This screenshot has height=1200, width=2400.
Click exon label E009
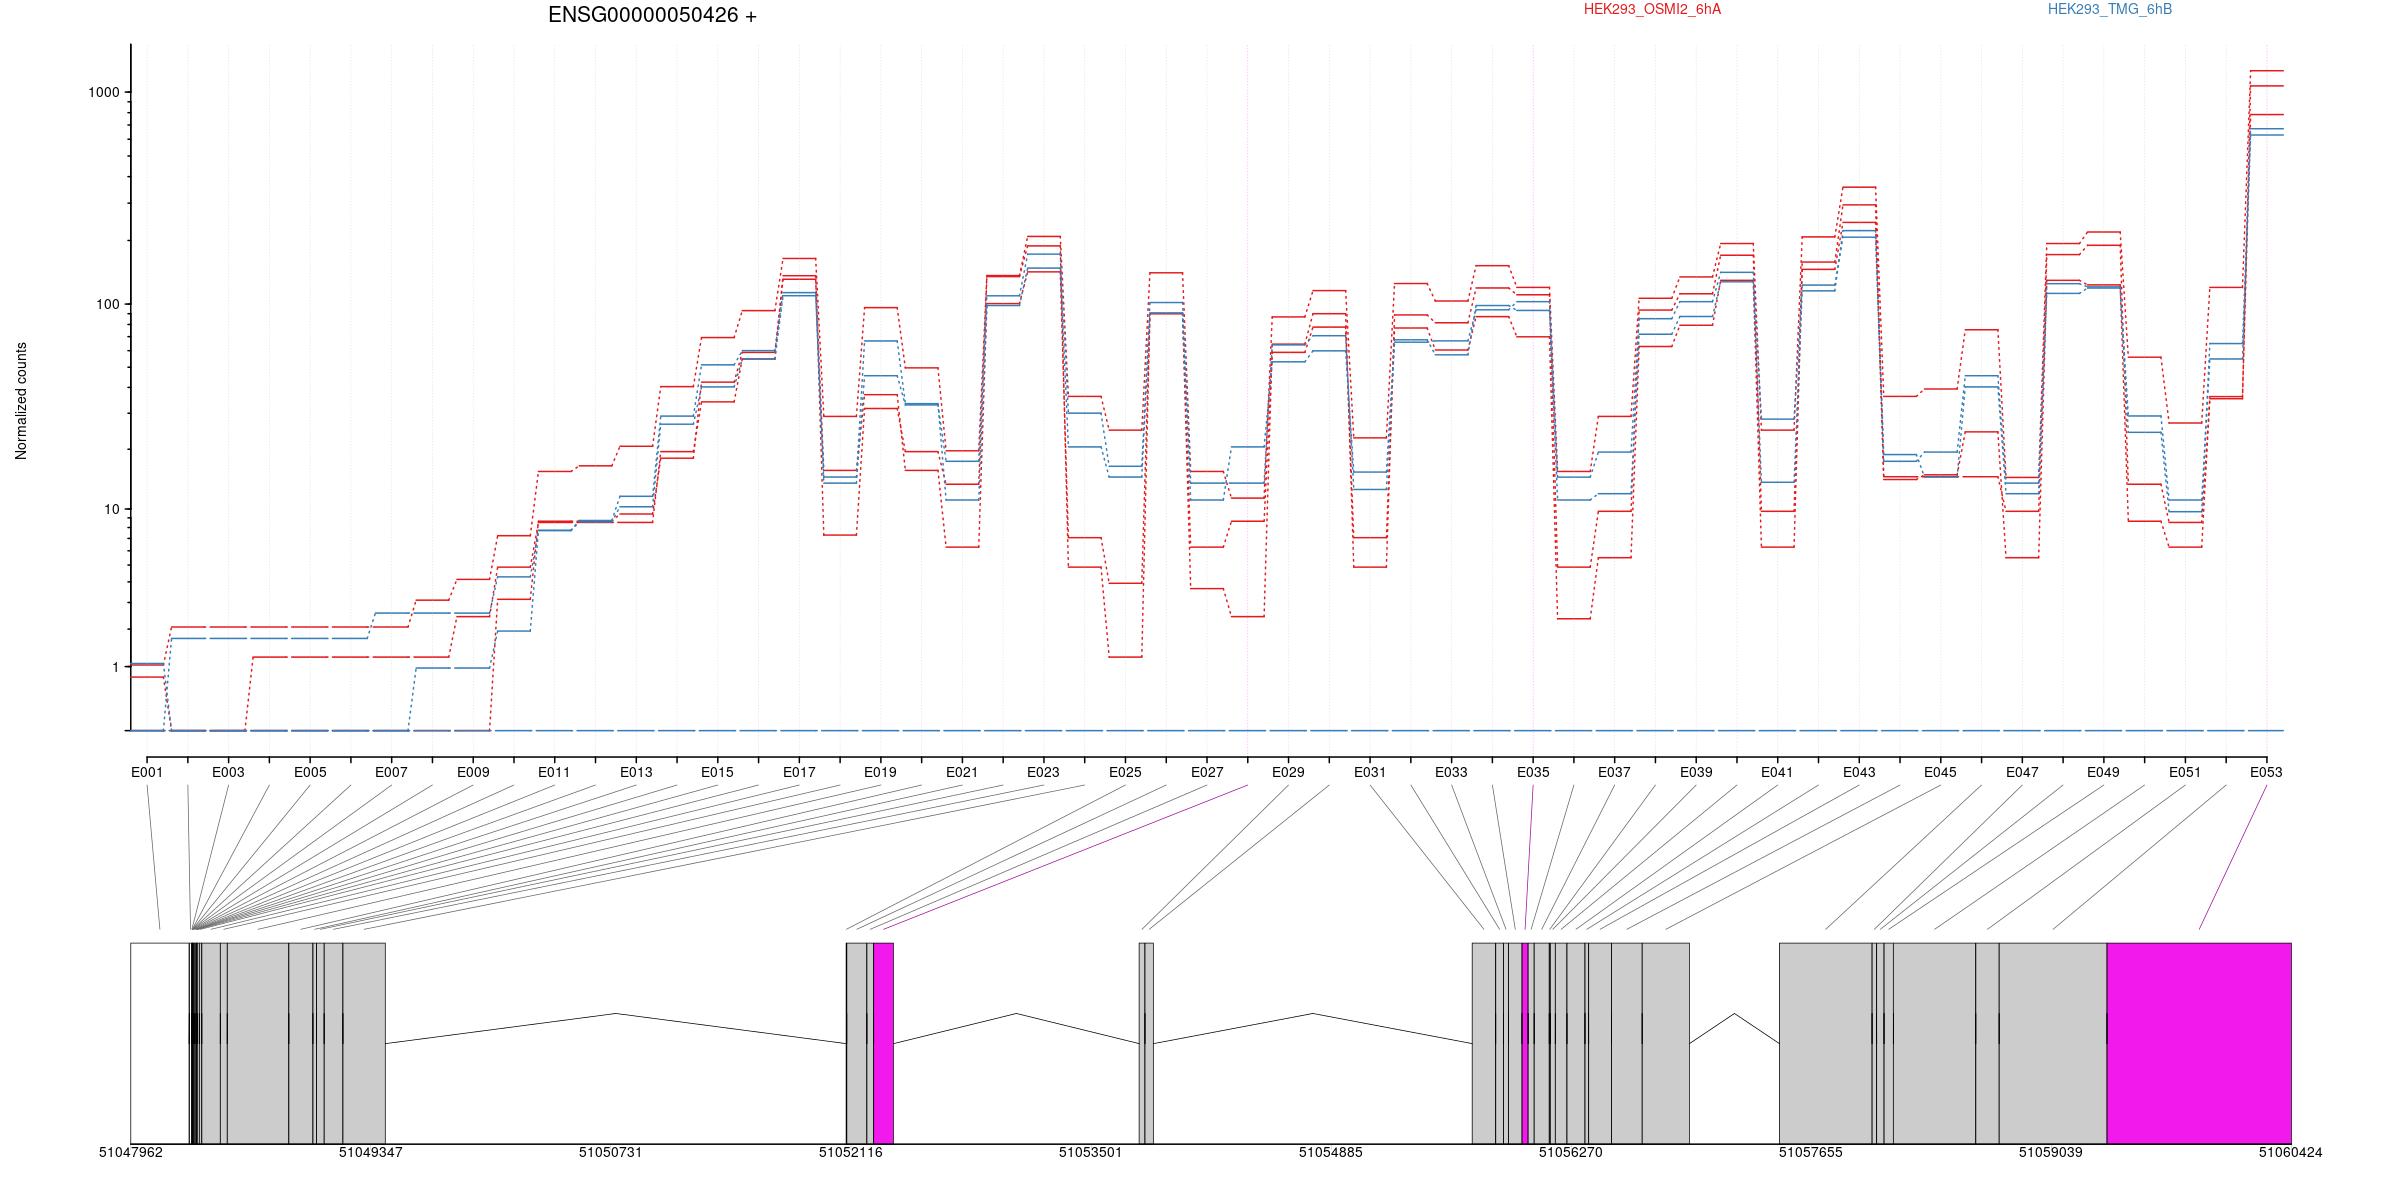[473, 772]
